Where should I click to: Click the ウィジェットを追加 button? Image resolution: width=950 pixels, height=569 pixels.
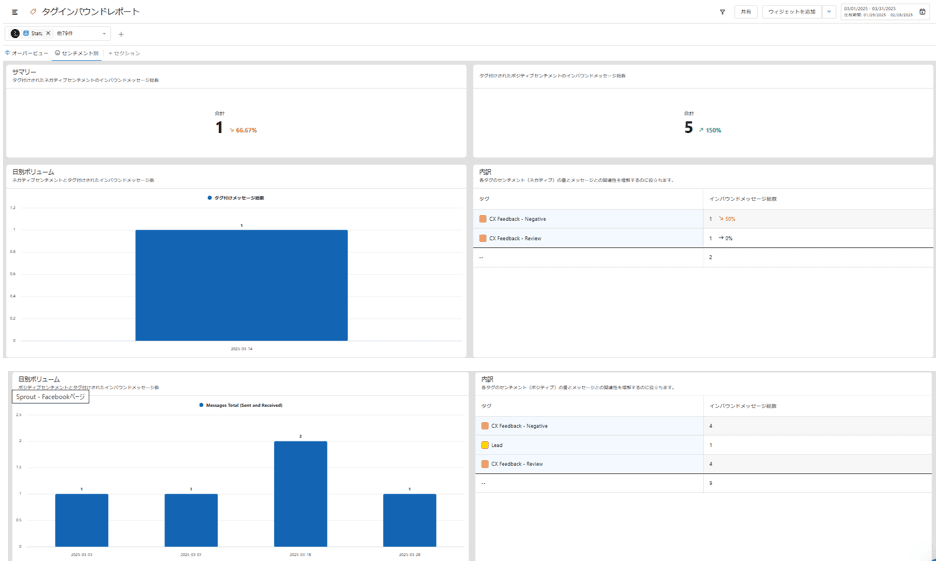[791, 12]
